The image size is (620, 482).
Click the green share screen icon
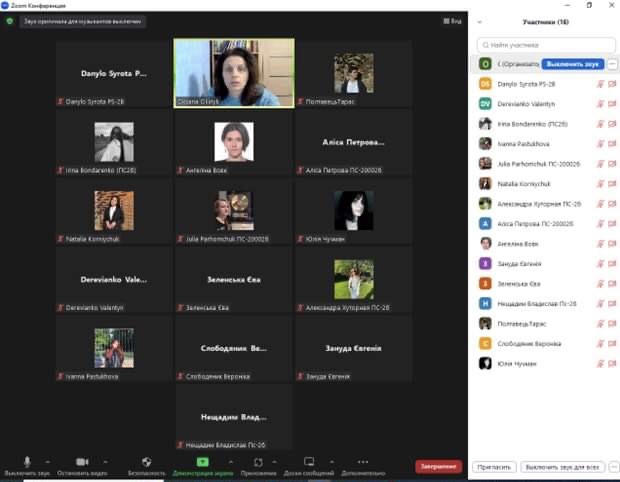click(x=202, y=461)
